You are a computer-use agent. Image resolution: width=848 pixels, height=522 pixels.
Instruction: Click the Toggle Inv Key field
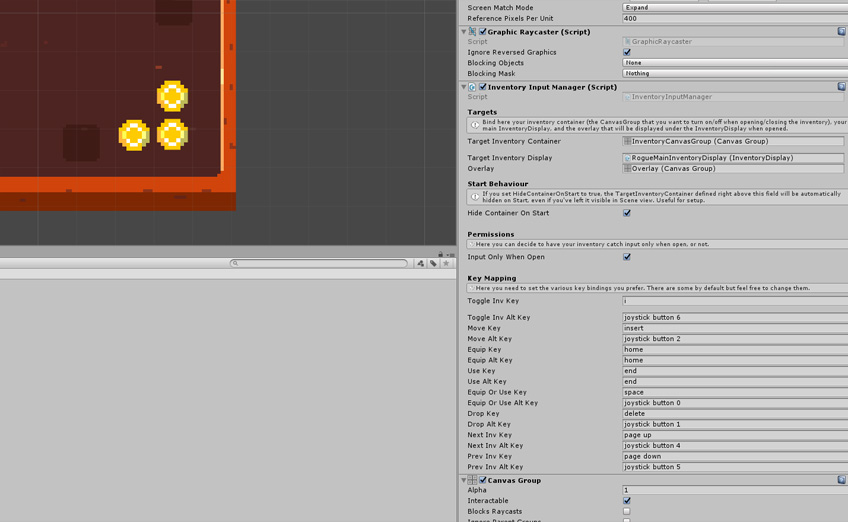coord(735,301)
